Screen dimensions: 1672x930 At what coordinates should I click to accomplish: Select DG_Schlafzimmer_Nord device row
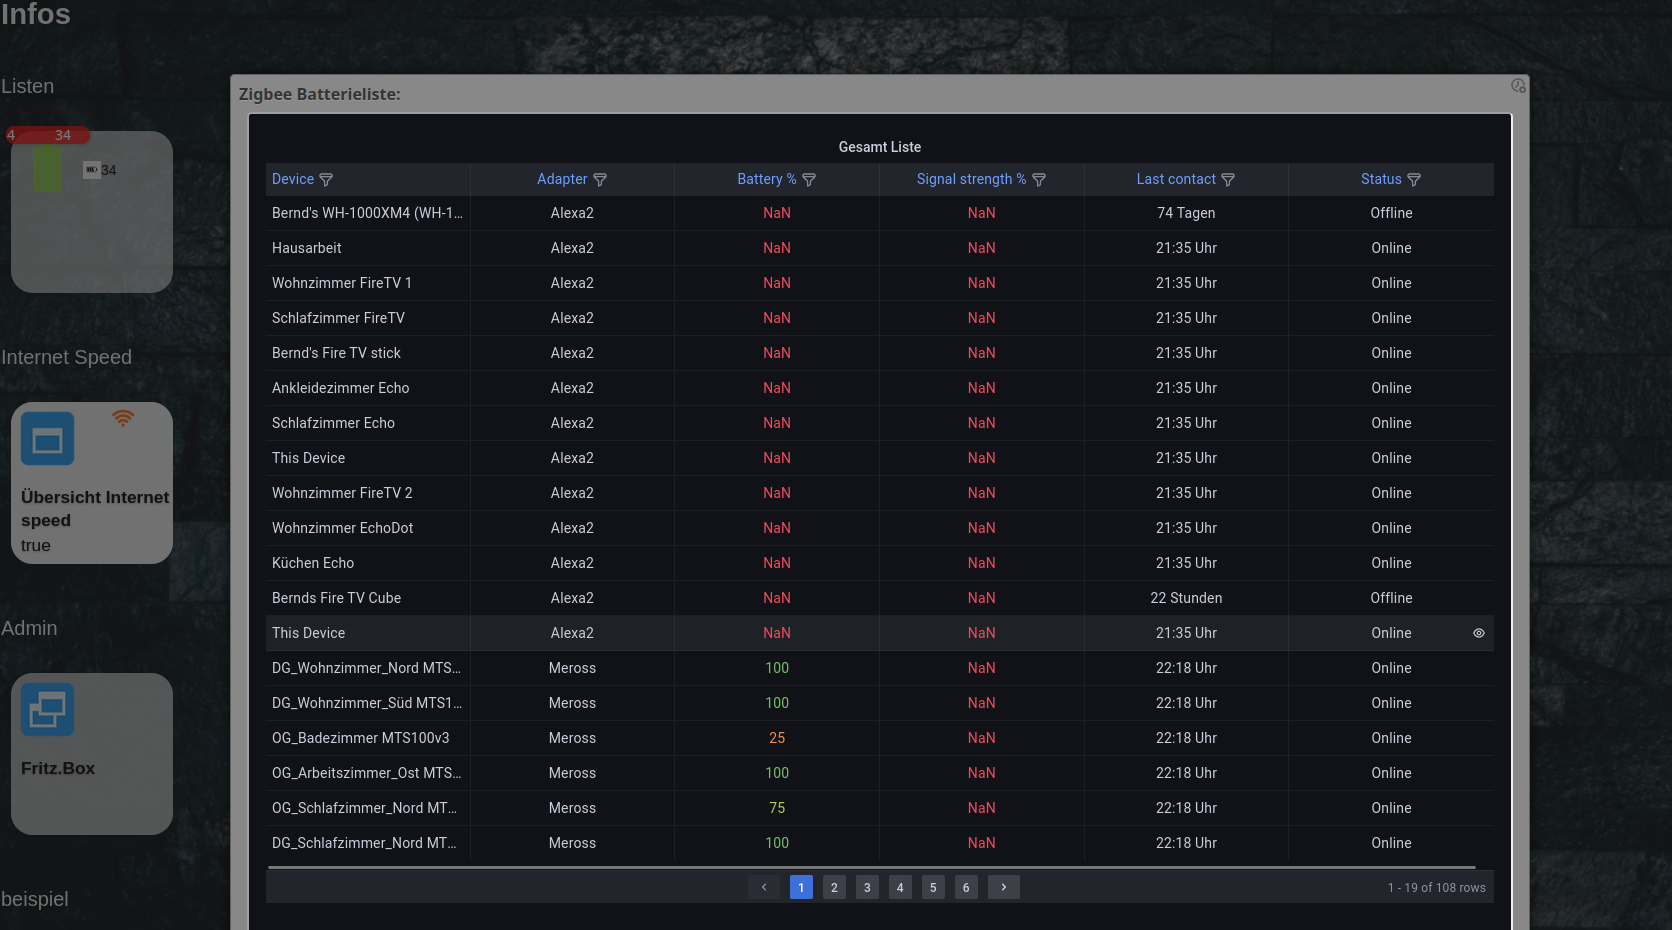point(880,843)
